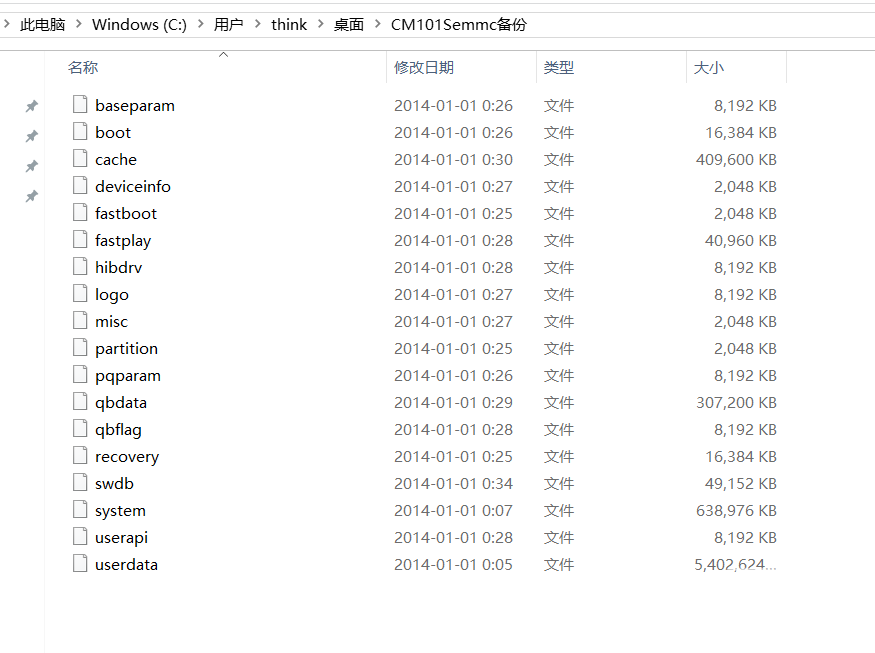Select the logo file name
This screenshot has width=875, height=653.
pyautogui.click(x=112, y=295)
